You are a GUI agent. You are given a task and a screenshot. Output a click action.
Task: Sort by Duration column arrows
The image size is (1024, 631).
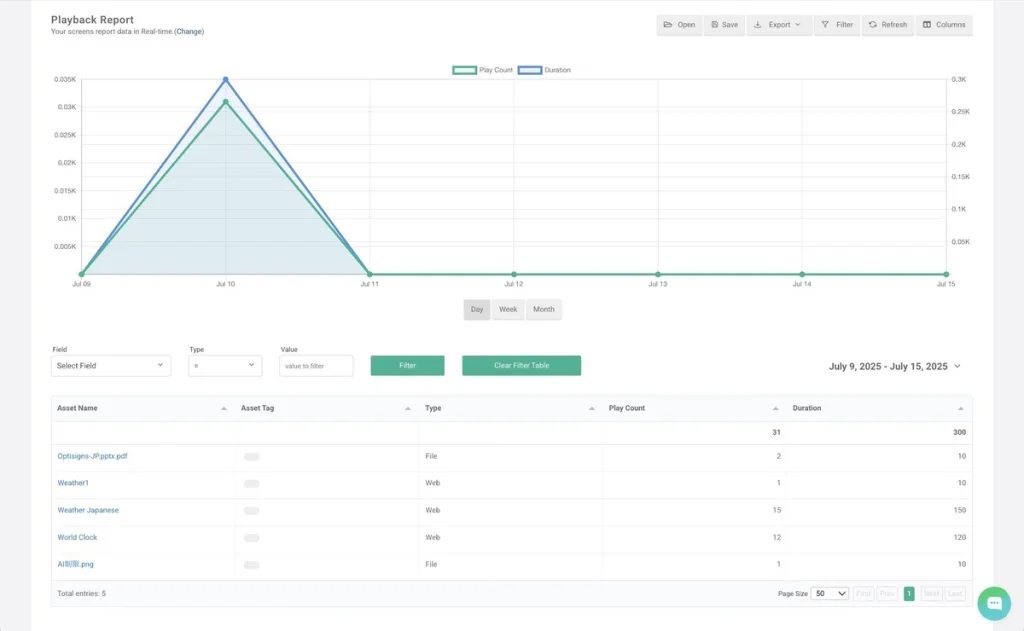click(x=960, y=409)
